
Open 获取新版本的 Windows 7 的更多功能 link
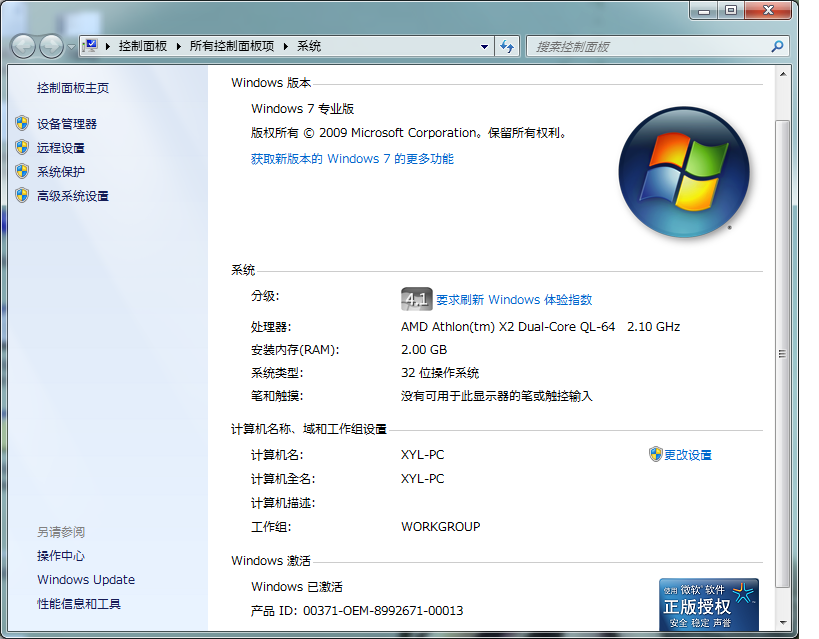coord(352,159)
